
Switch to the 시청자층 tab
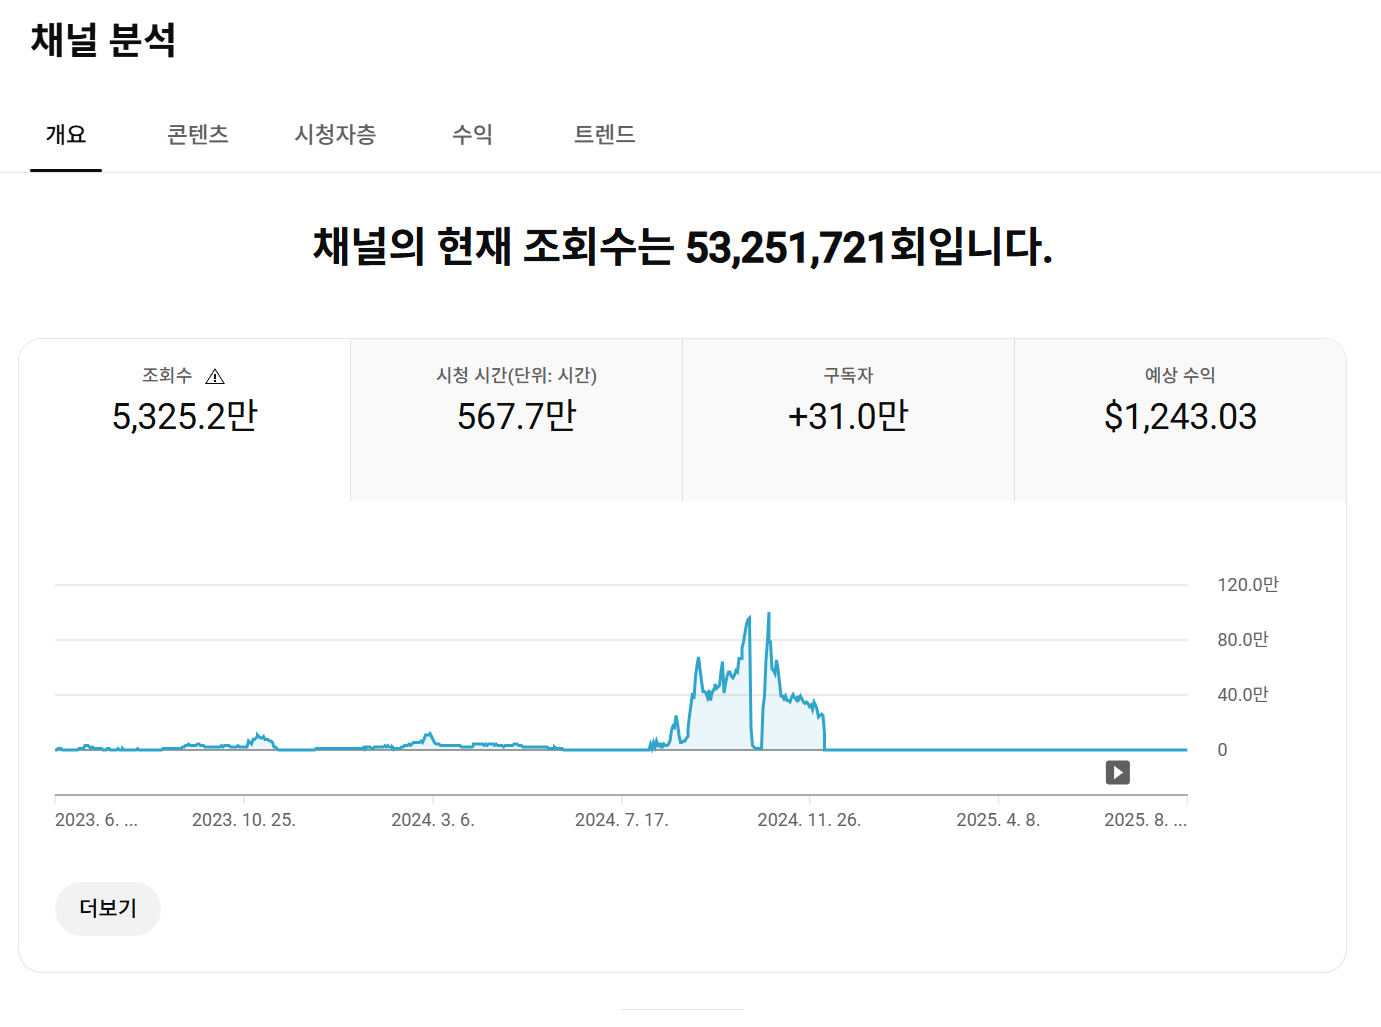[x=335, y=135]
